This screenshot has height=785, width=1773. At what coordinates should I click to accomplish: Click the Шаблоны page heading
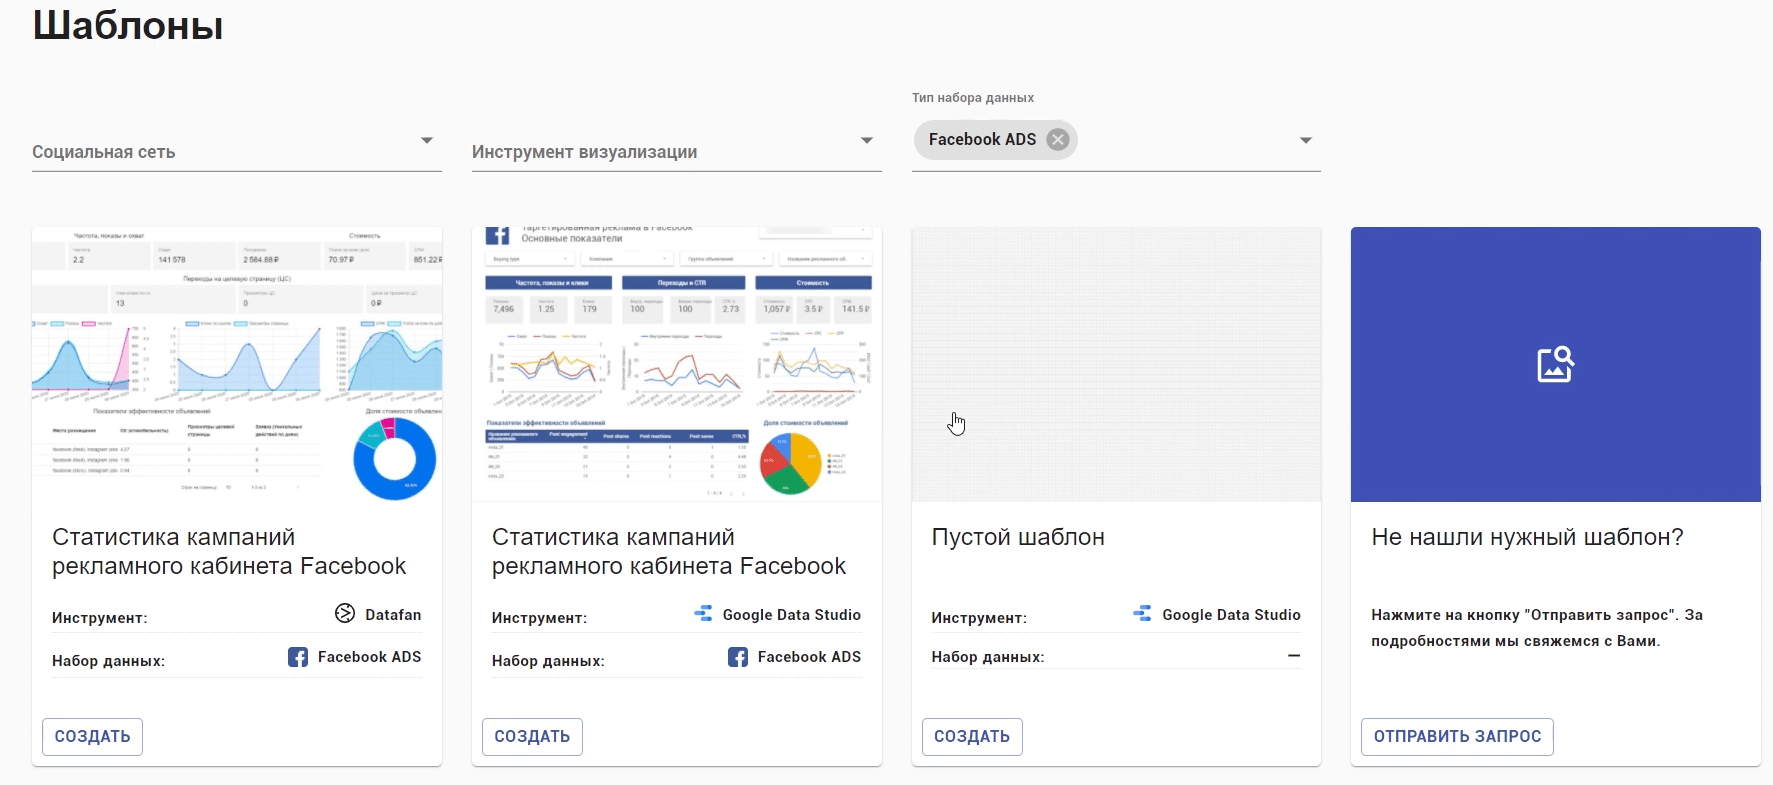coord(128,25)
